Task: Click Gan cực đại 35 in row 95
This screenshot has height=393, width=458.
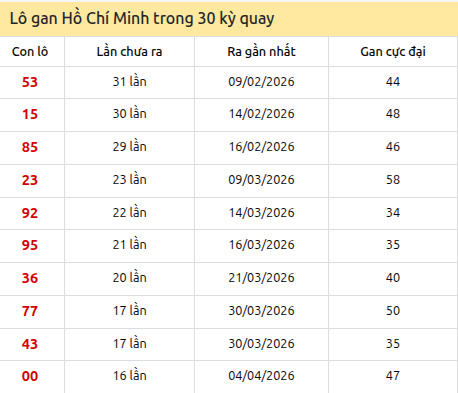Action: [x=393, y=245]
